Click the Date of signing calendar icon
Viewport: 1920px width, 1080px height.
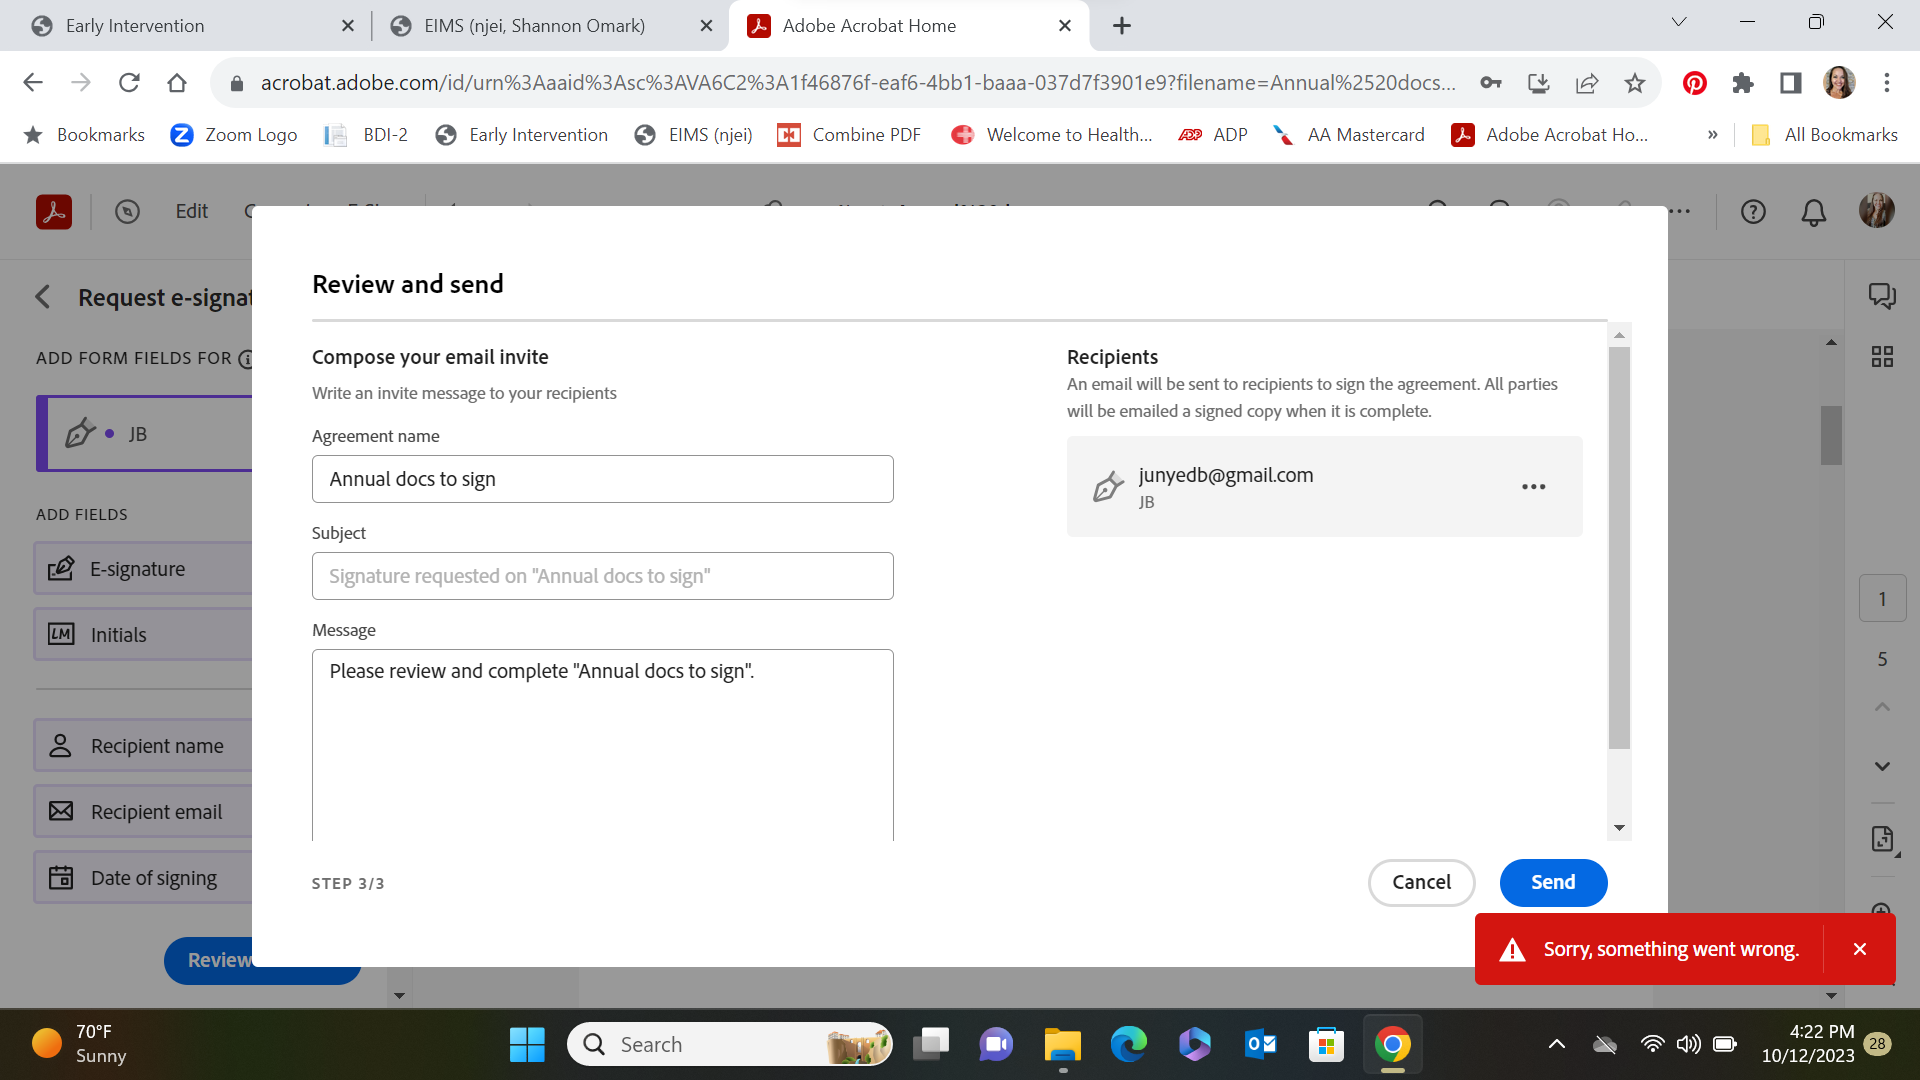coord(61,877)
